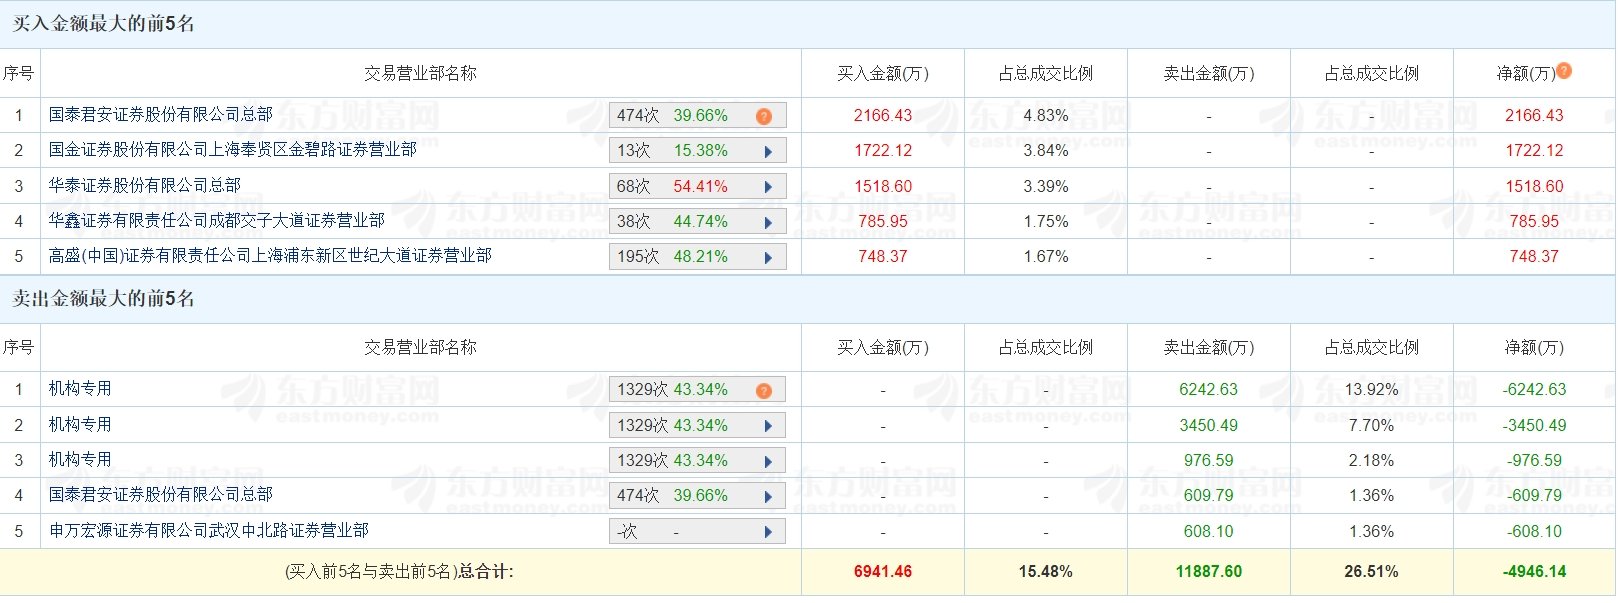This screenshot has width=1618, height=603.
Task: Click the 13.92% share cell
Action: [x=1371, y=390]
